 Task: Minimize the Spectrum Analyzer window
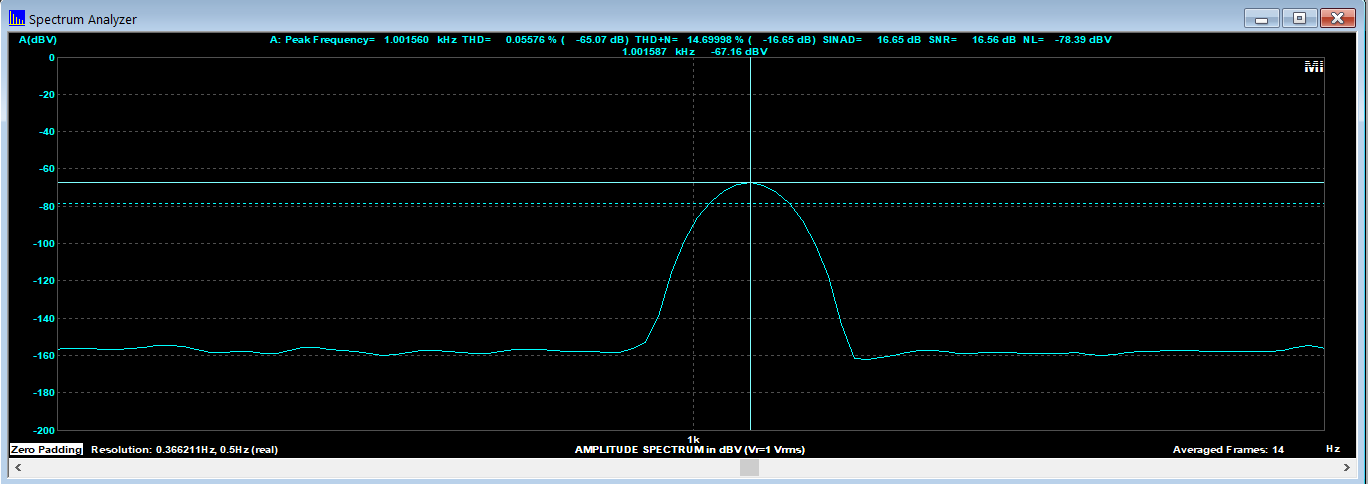point(1262,18)
